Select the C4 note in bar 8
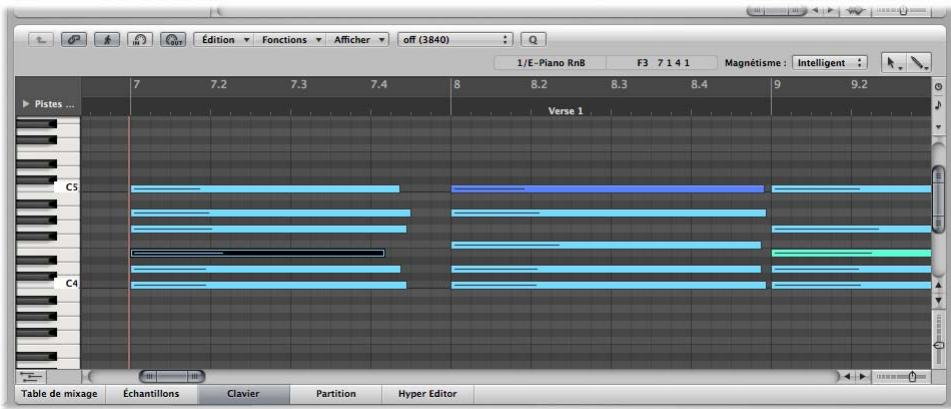The height and width of the screenshot is (409, 951). tap(608, 285)
